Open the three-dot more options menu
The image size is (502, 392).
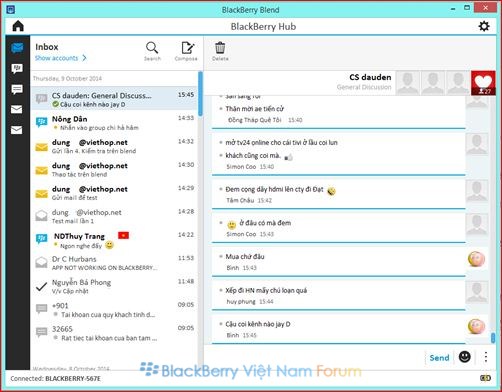coord(486,357)
